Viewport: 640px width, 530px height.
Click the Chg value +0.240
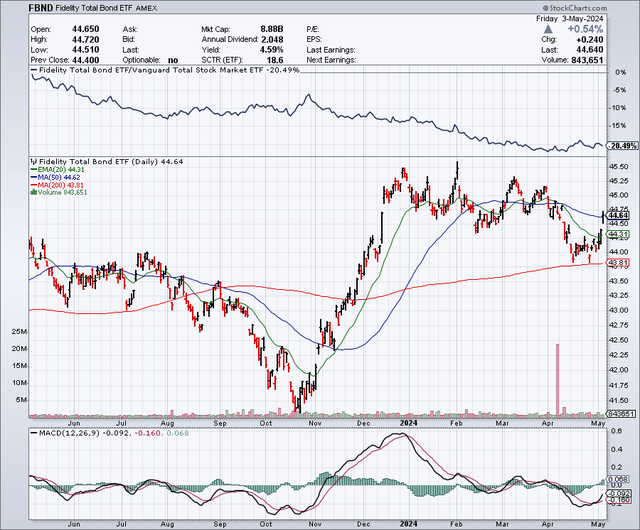pos(590,40)
